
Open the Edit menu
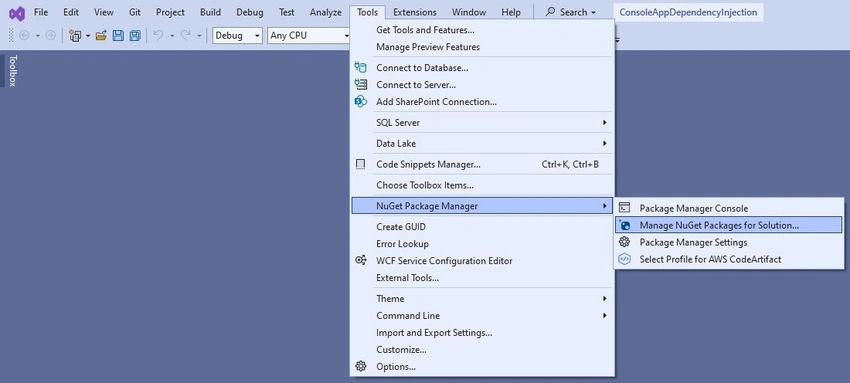(x=71, y=12)
